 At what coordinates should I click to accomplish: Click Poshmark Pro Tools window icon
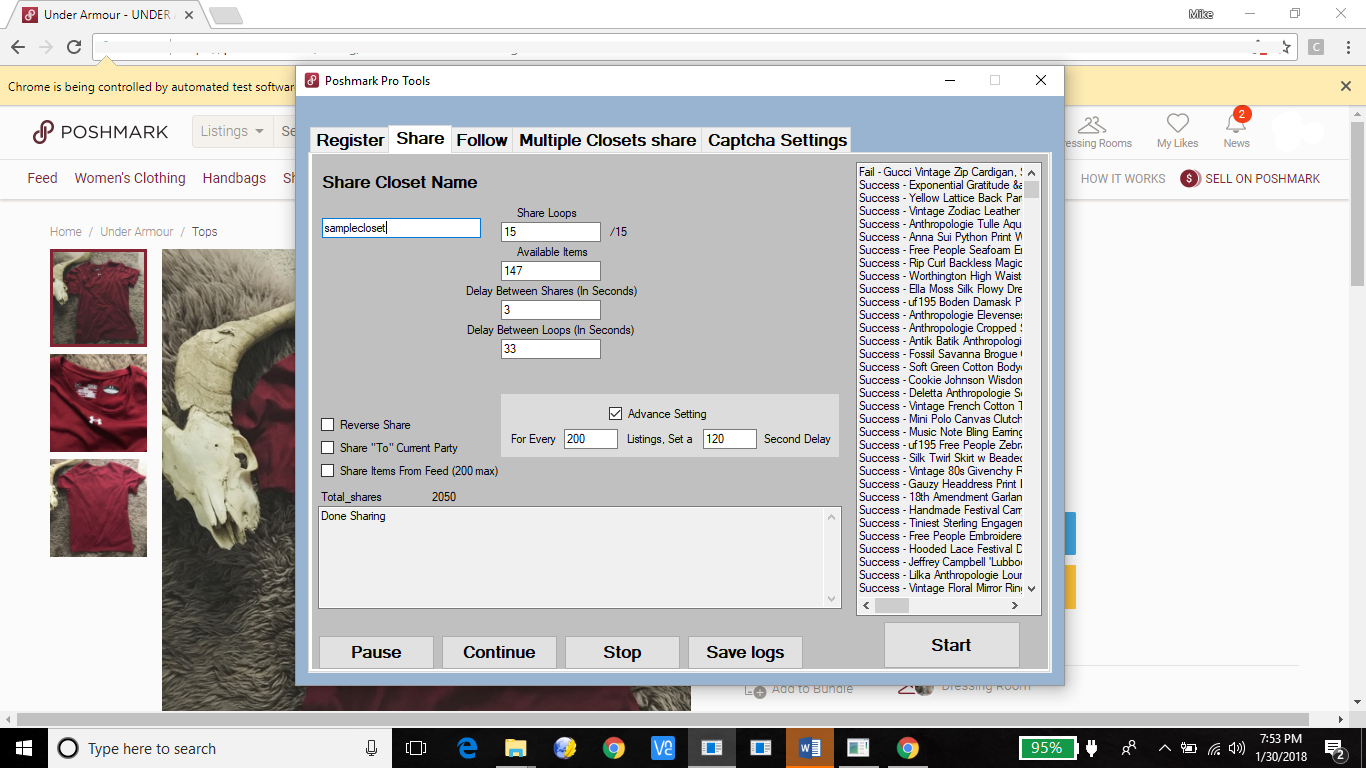point(312,80)
